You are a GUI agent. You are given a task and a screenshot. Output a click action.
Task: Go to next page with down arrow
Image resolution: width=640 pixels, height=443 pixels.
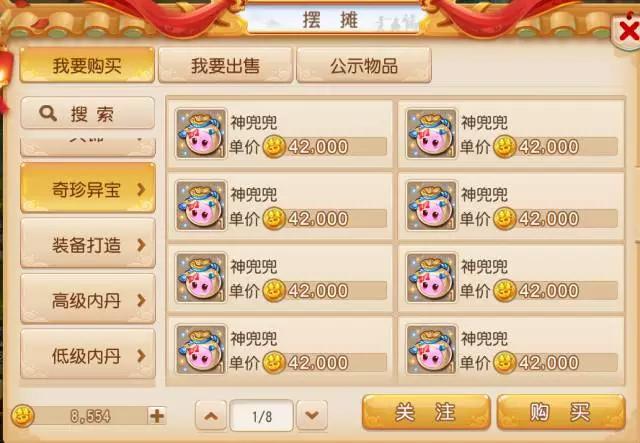point(312,416)
